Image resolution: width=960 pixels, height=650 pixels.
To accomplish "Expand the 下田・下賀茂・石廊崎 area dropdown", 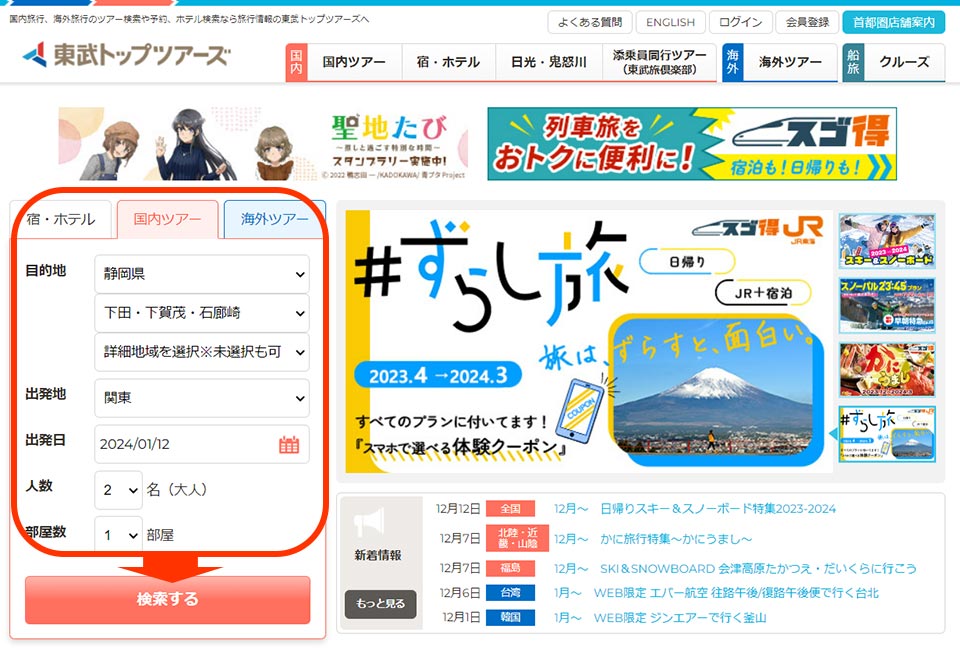I will coord(201,314).
